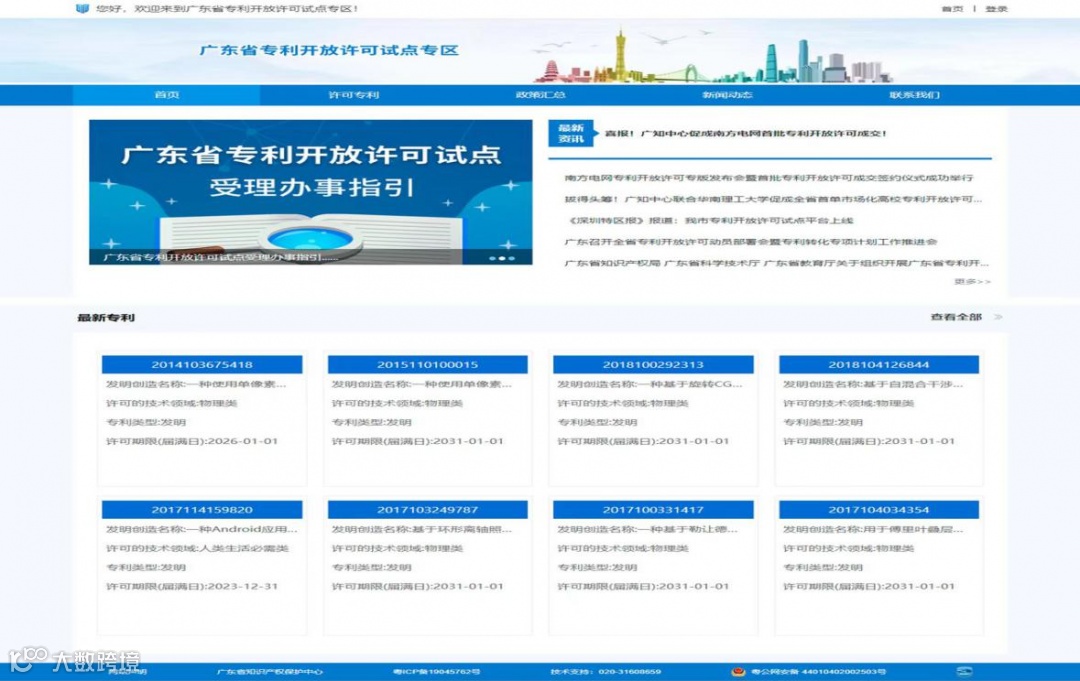Click 查看全部 in the latest patents section
The height and width of the screenshot is (681, 1080).
tap(956, 317)
